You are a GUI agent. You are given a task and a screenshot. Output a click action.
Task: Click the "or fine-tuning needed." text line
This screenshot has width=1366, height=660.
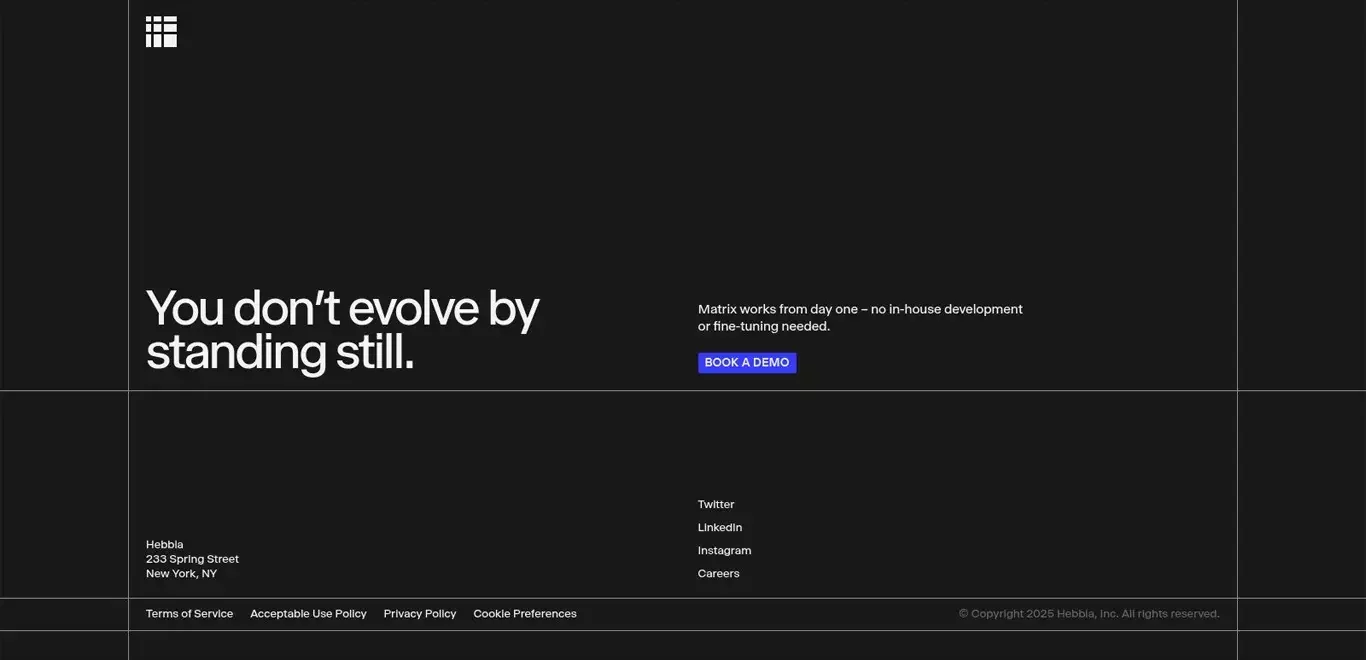(763, 327)
